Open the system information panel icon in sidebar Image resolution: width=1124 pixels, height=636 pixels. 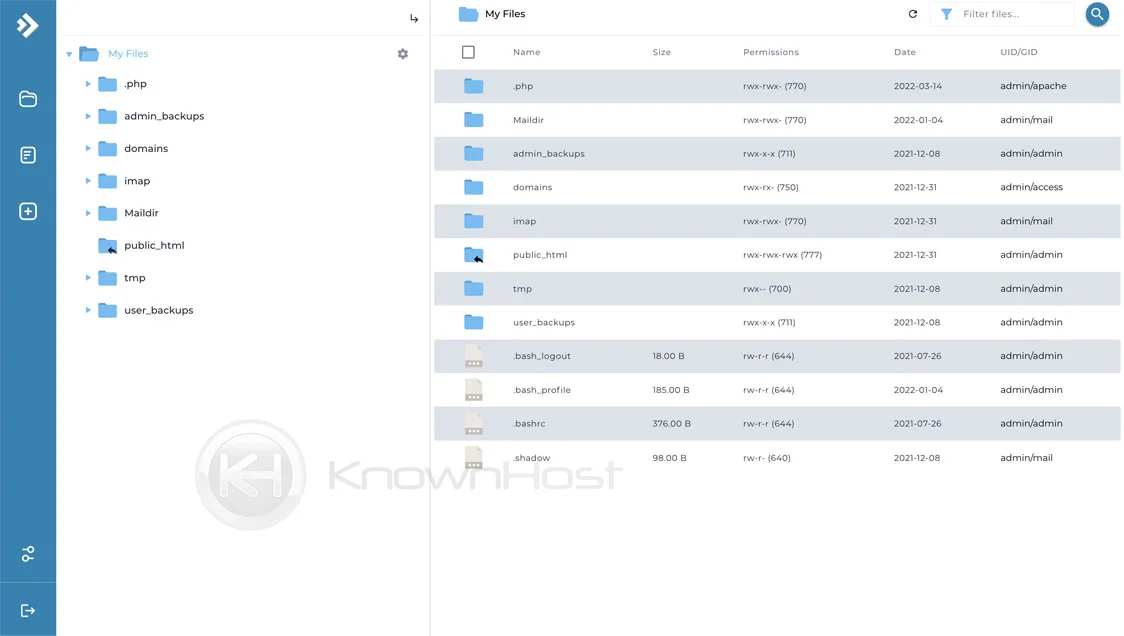tap(27, 154)
